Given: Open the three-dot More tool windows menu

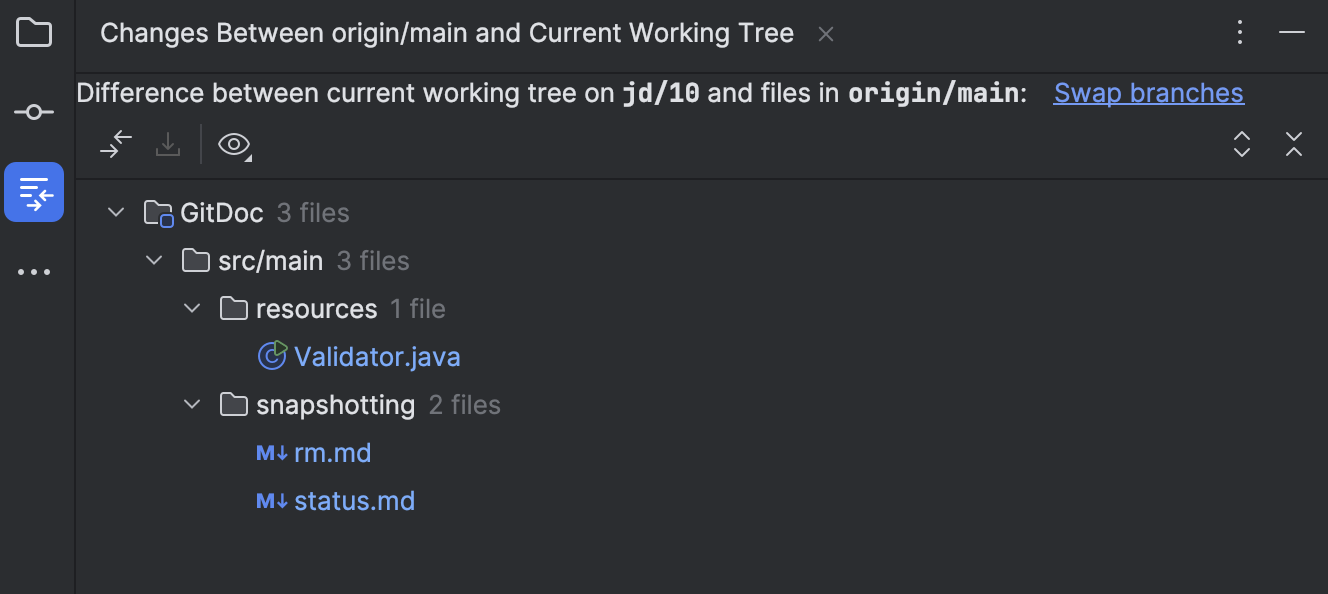Looking at the screenshot, I should [x=34, y=271].
